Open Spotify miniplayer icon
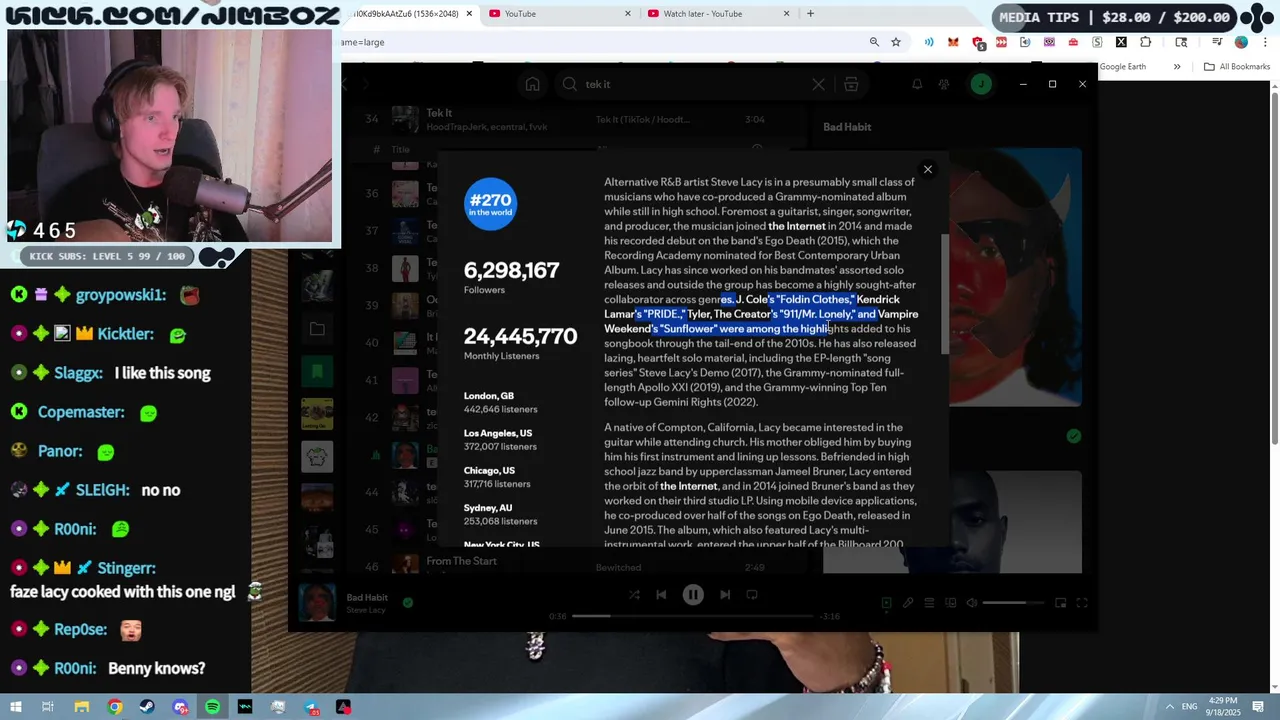The image size is (1280, 720). [1061, 603]
